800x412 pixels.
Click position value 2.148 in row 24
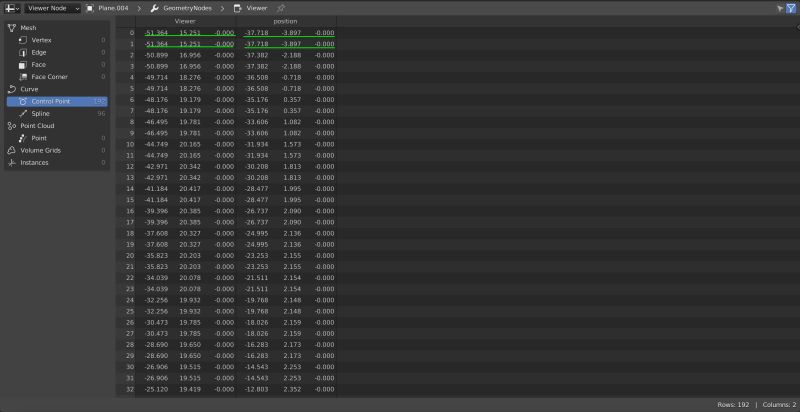[293, 300]
